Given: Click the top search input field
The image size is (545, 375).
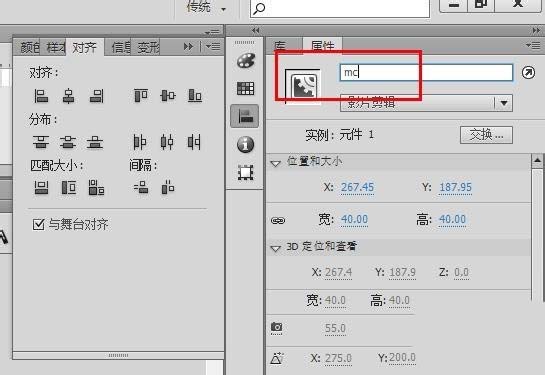Looking at the screenshot, I should (340, 8).
